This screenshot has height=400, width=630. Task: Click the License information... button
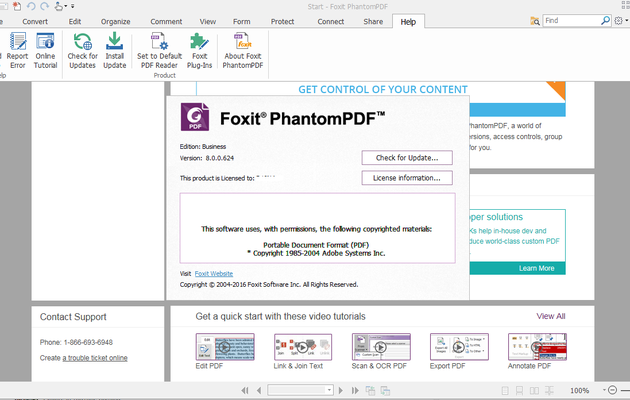(x=406, y=178)
